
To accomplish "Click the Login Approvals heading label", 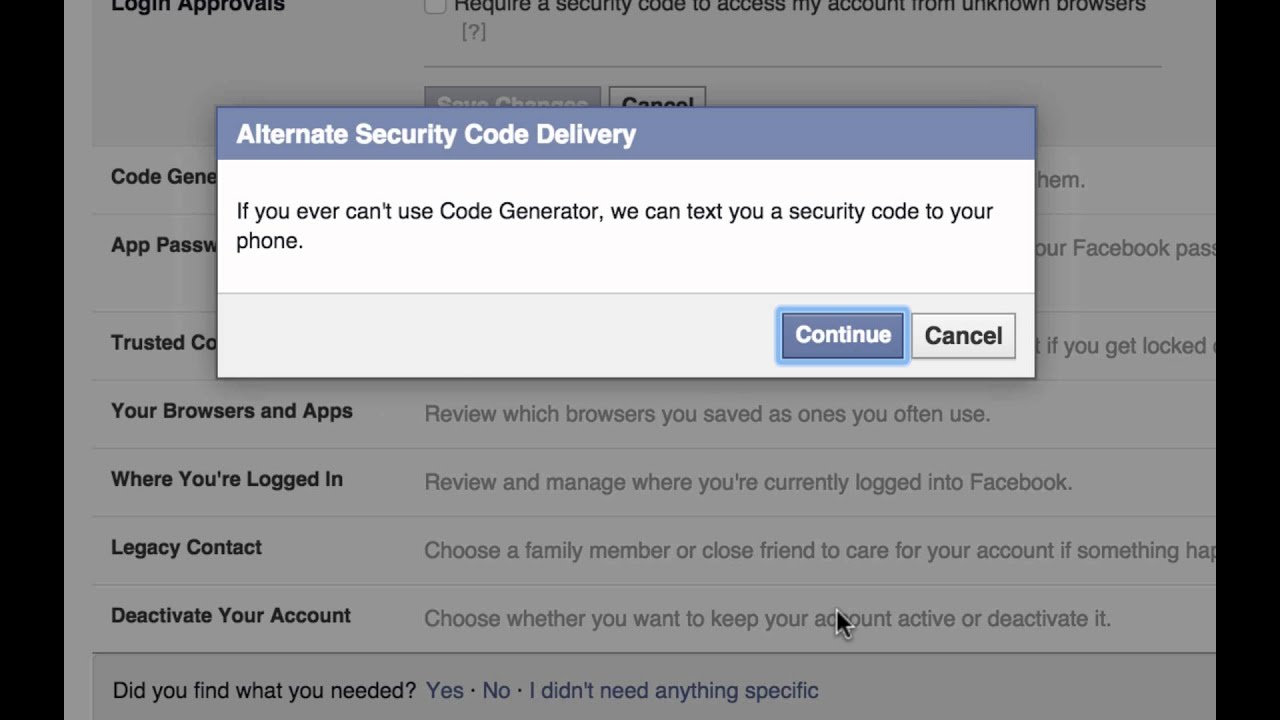I will click(x=198, y=7).
